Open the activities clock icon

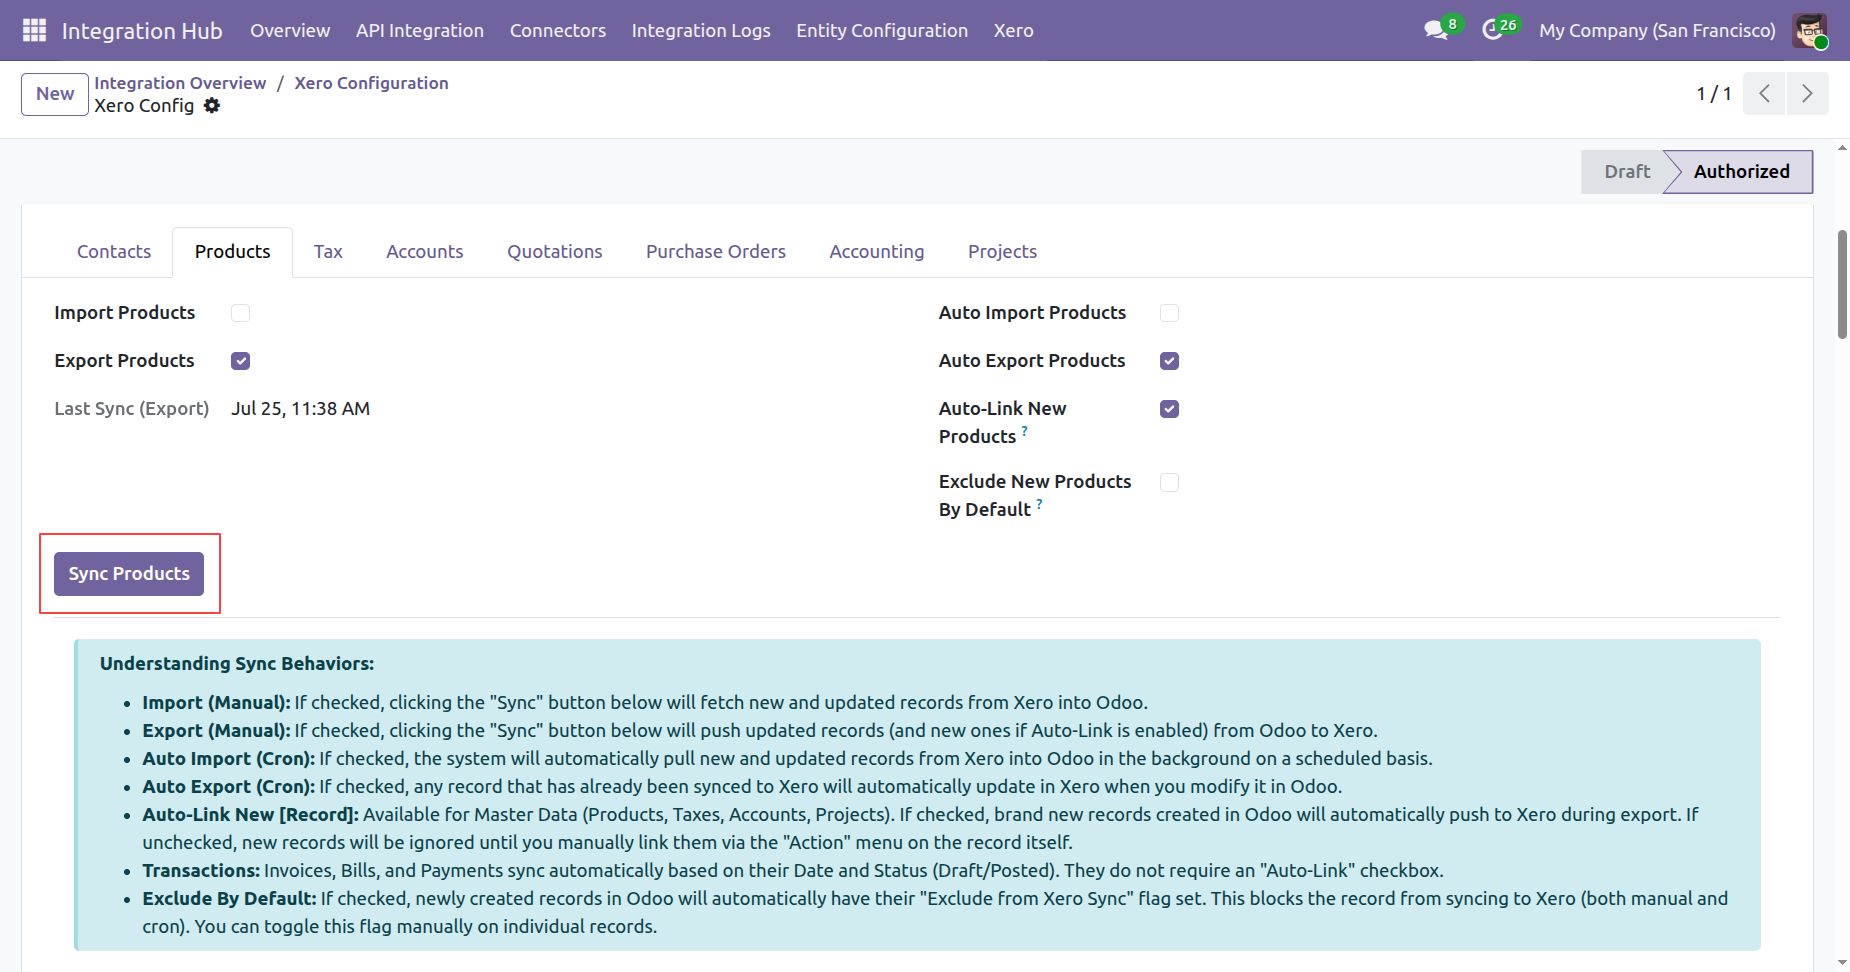1493,30
